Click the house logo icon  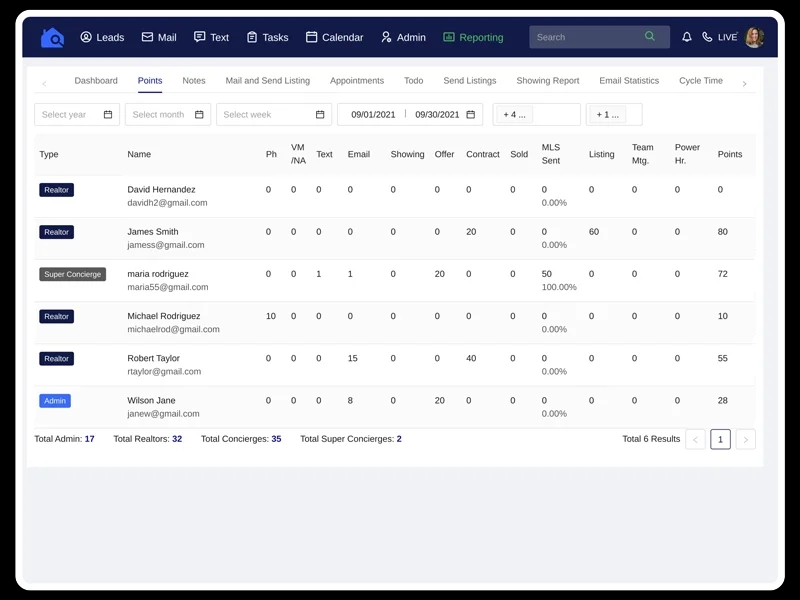[52, 38]
